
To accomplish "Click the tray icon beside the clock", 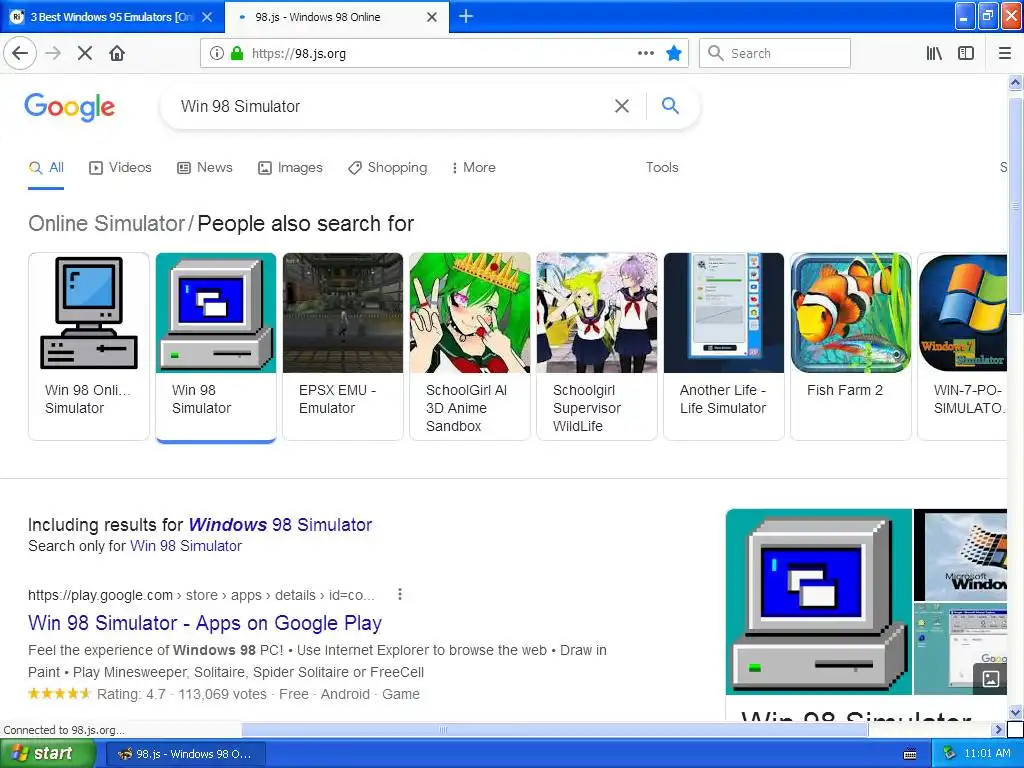I will [x=950, y=754].
